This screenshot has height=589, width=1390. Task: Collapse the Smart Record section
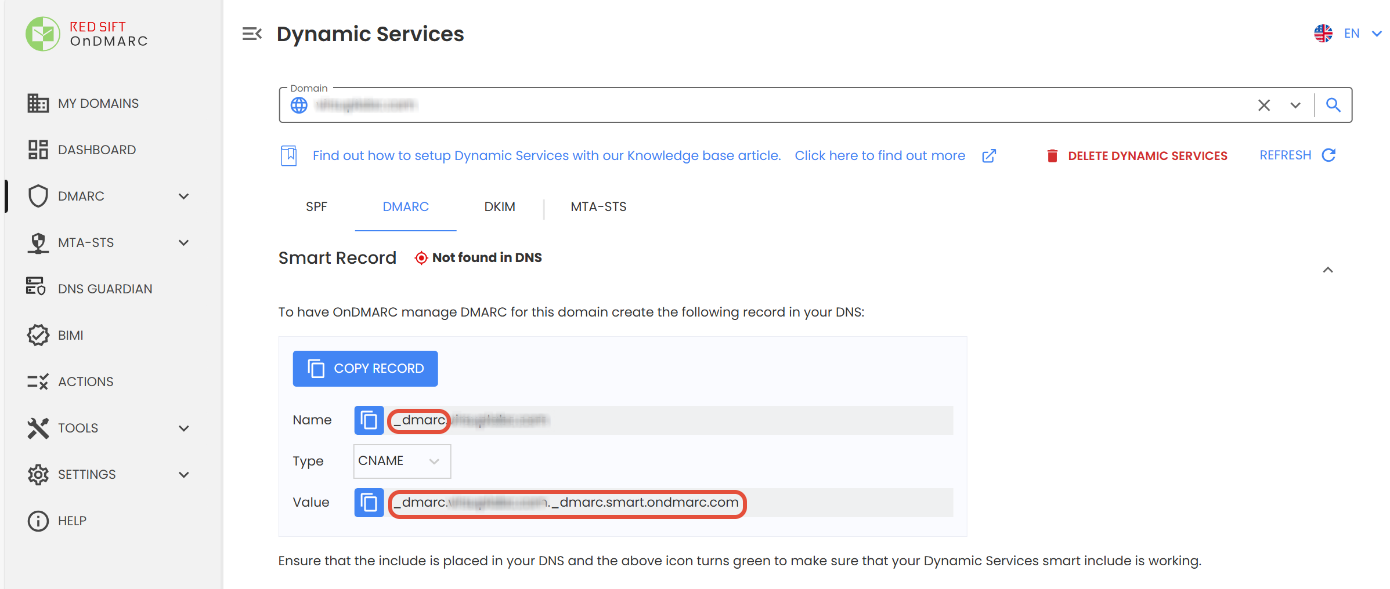tap(1328, 270)
